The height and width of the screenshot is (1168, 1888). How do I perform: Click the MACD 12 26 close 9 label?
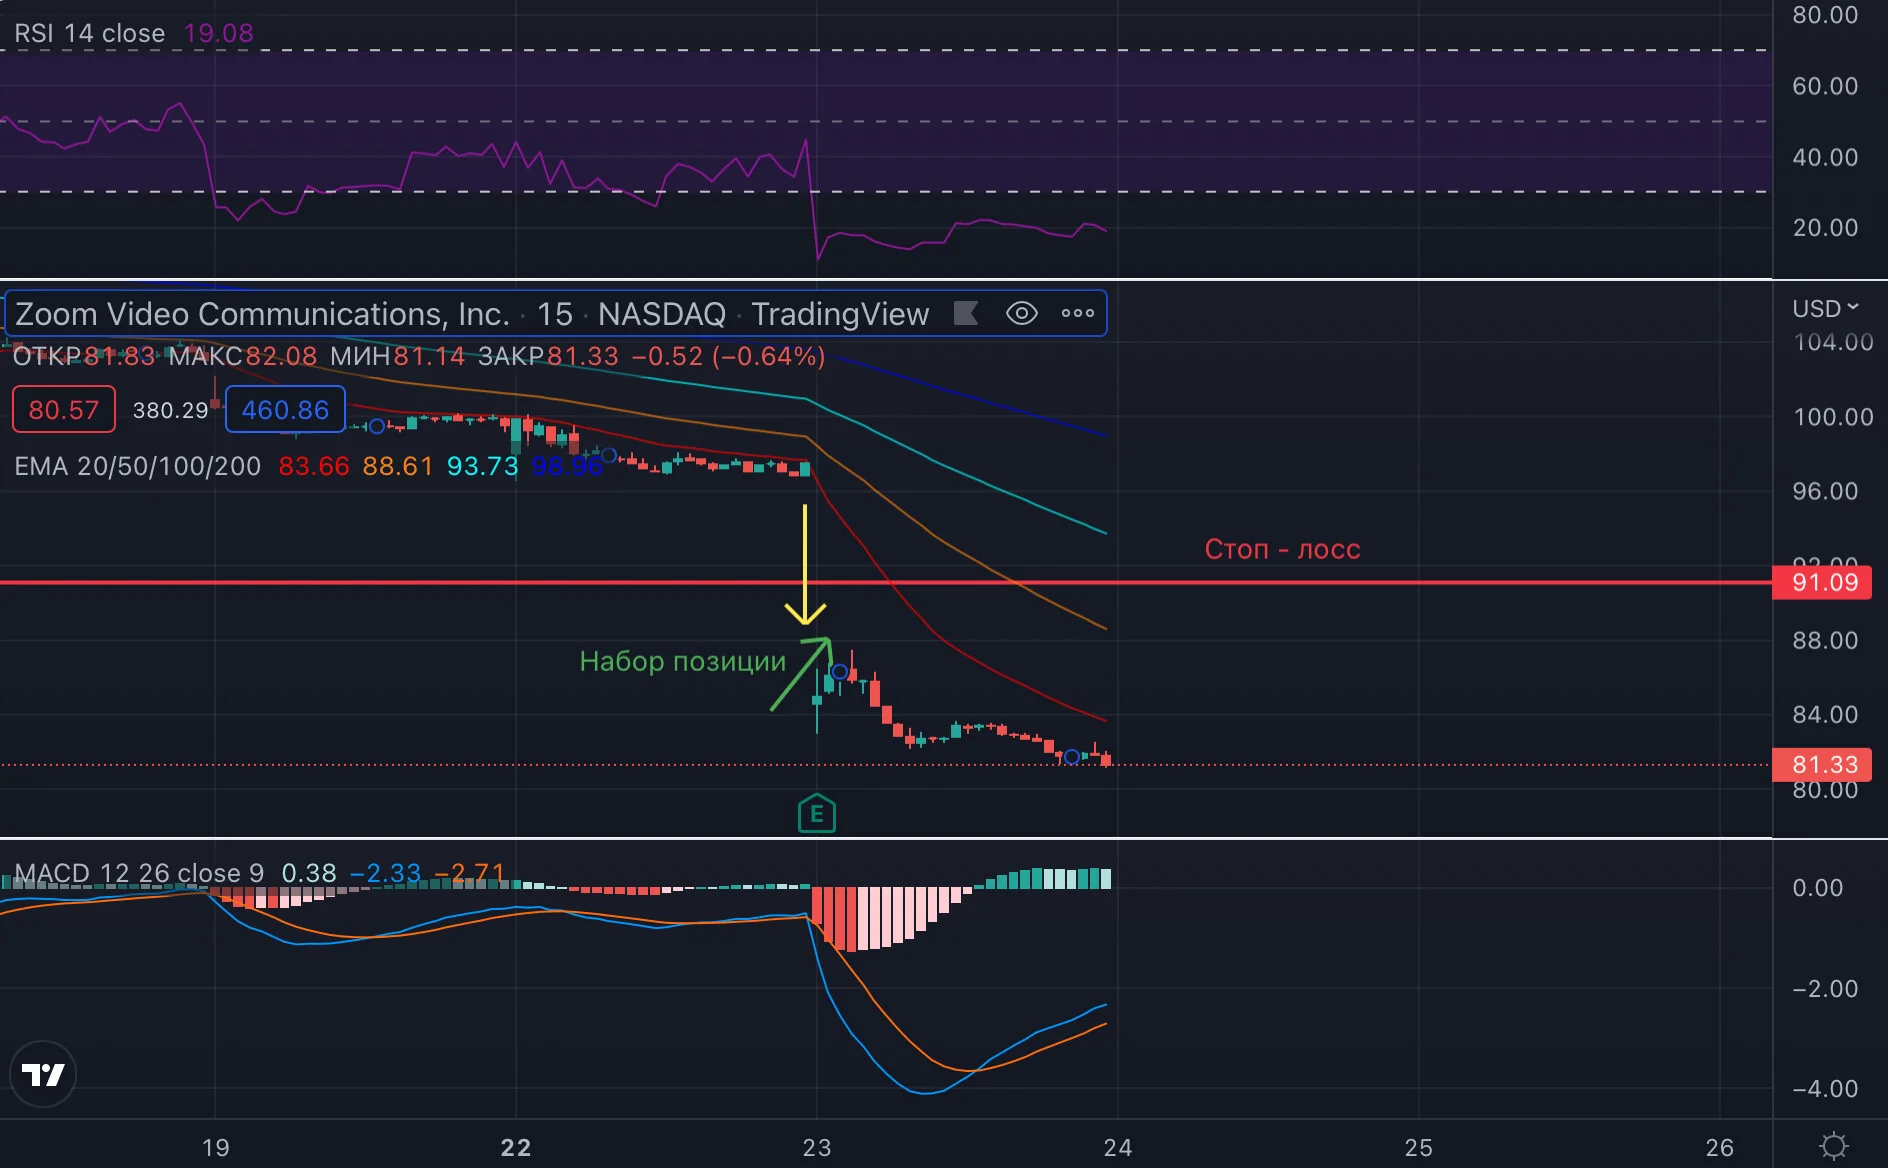pyautogui.click(x=139, y=873)
